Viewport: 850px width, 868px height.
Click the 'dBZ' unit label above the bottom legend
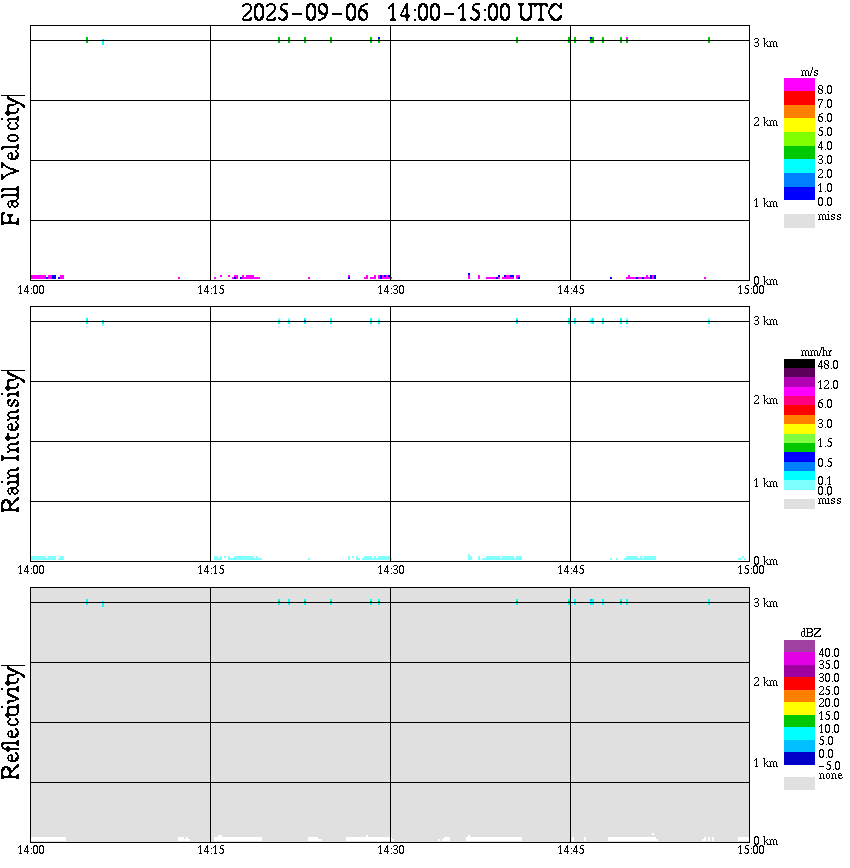pos(811,633)
